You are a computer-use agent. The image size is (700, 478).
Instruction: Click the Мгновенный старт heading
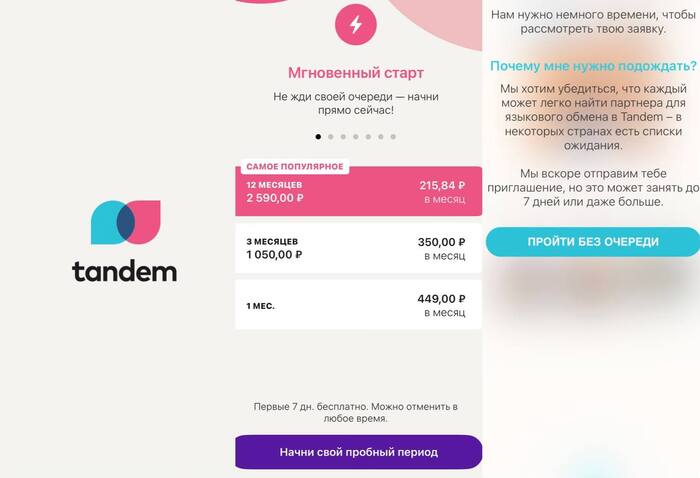355,73
